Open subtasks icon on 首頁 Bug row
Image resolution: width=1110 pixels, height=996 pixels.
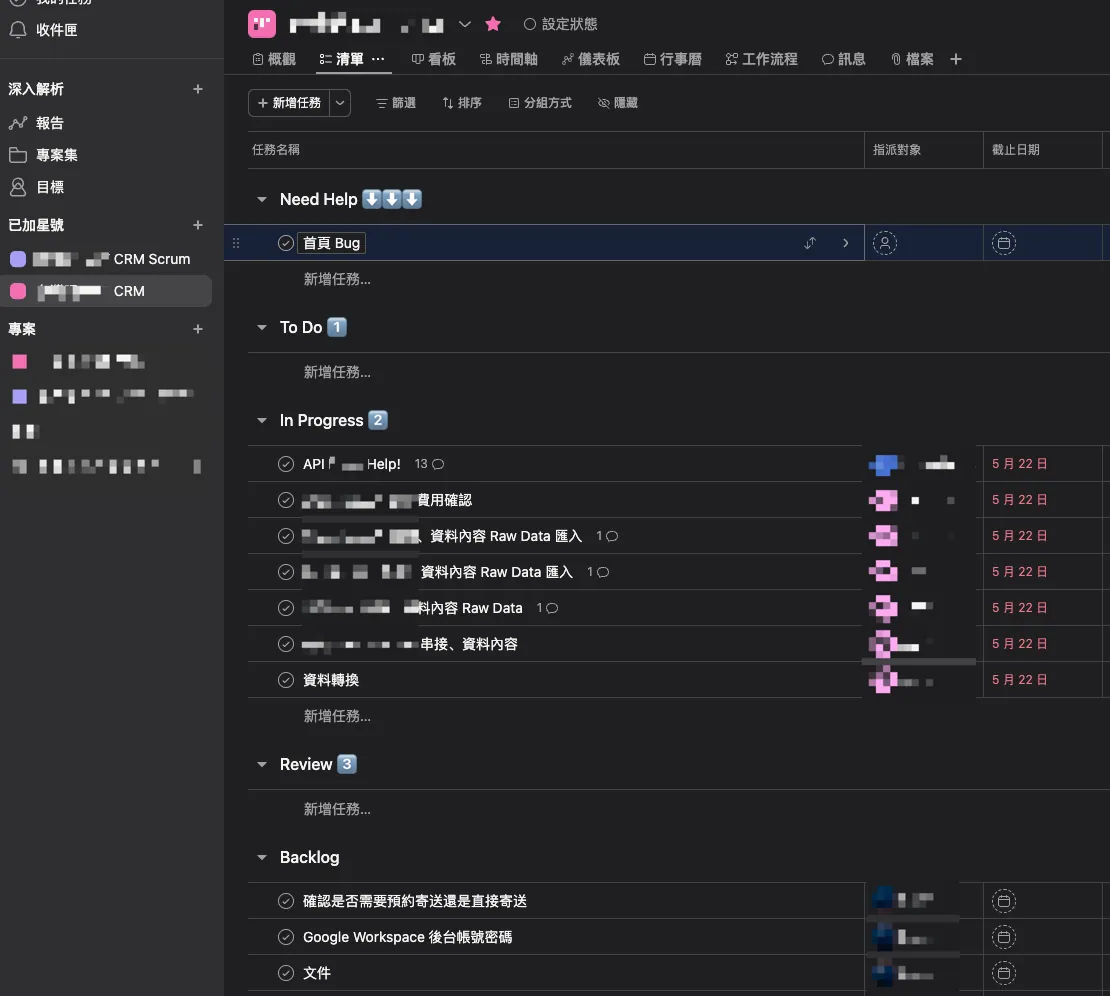810,243
